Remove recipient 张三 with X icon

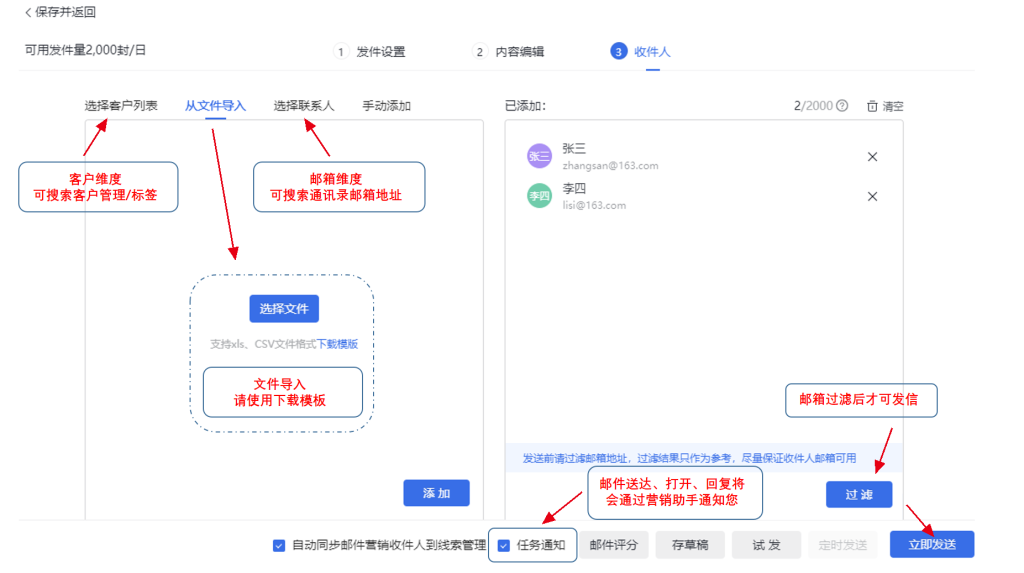coord(872,157)
